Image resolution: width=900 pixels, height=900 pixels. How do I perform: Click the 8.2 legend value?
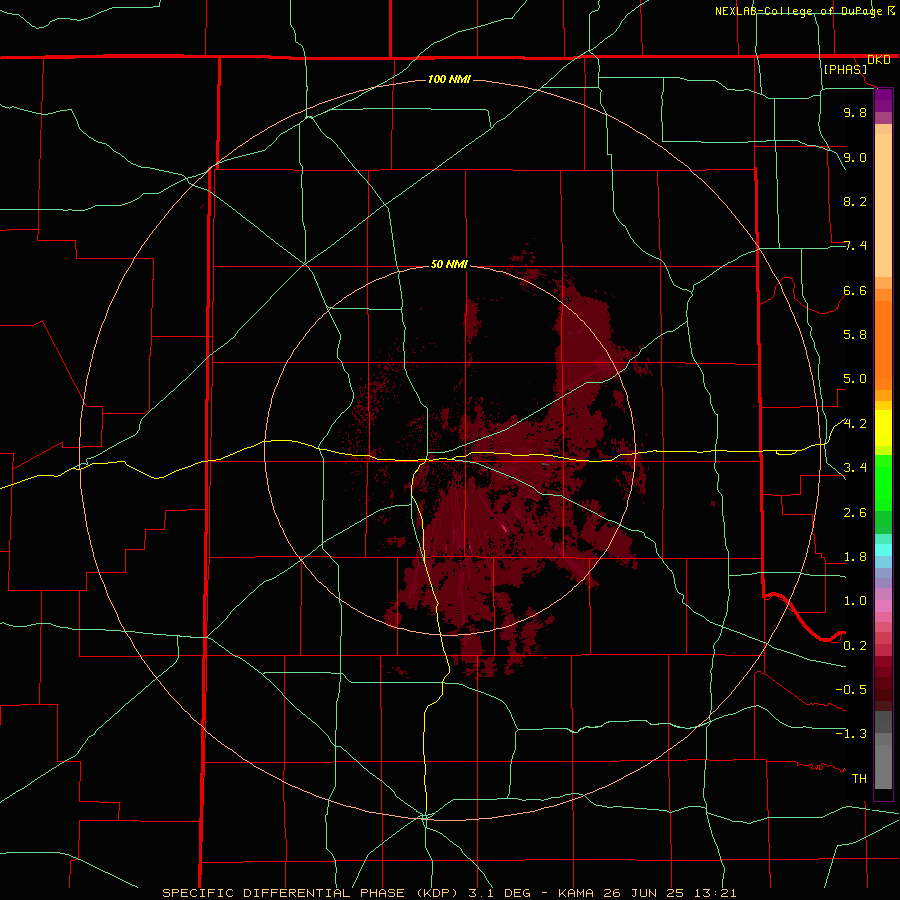(855, 201)
